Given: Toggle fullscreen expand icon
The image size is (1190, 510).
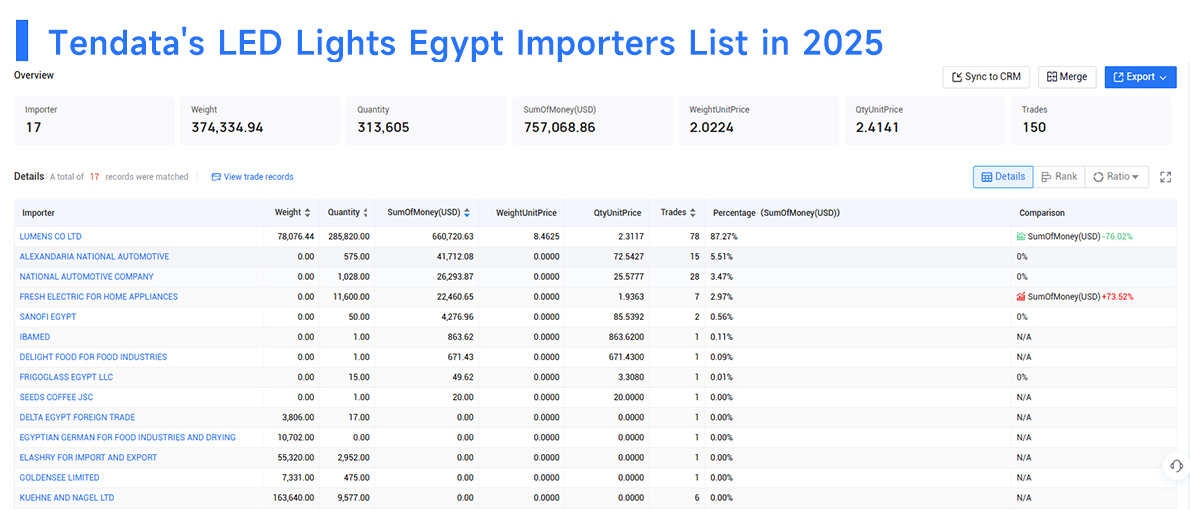Looking at the screenshot, I should point(1166,176).
